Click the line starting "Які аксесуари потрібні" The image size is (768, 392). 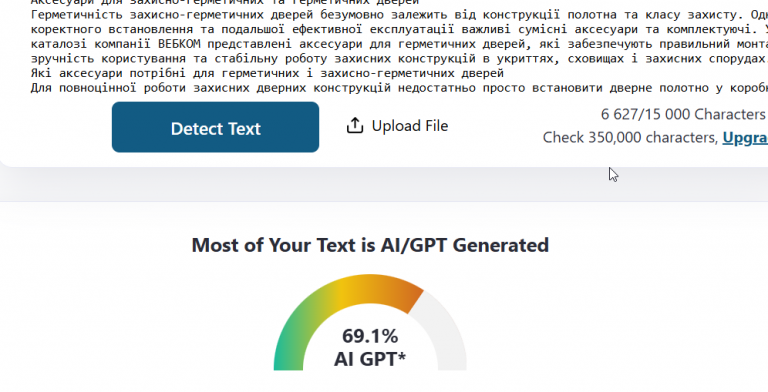click(267, 74)
